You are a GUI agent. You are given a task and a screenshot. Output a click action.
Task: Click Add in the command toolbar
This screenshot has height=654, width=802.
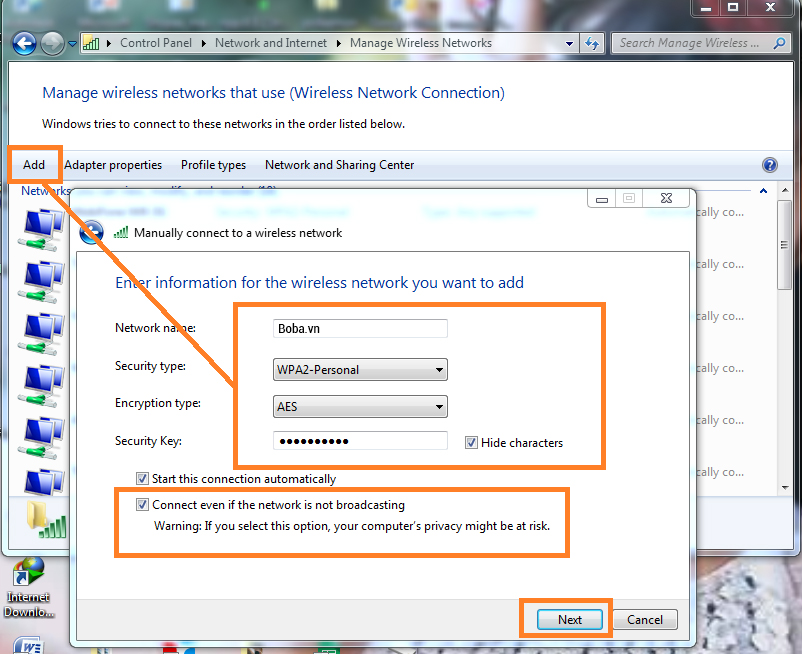point(34,165)
